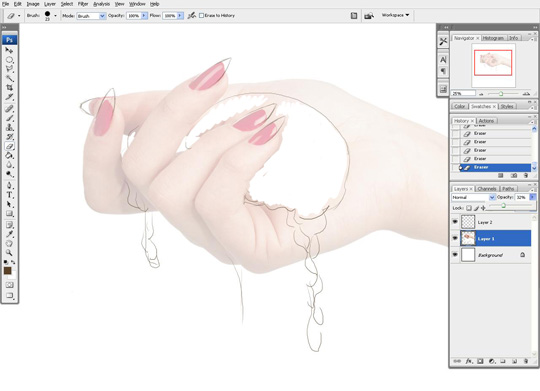The width and height of the screenshot is (540, 391).
Task: Select the Zoom tool
Action: click(x=9, y=253)
